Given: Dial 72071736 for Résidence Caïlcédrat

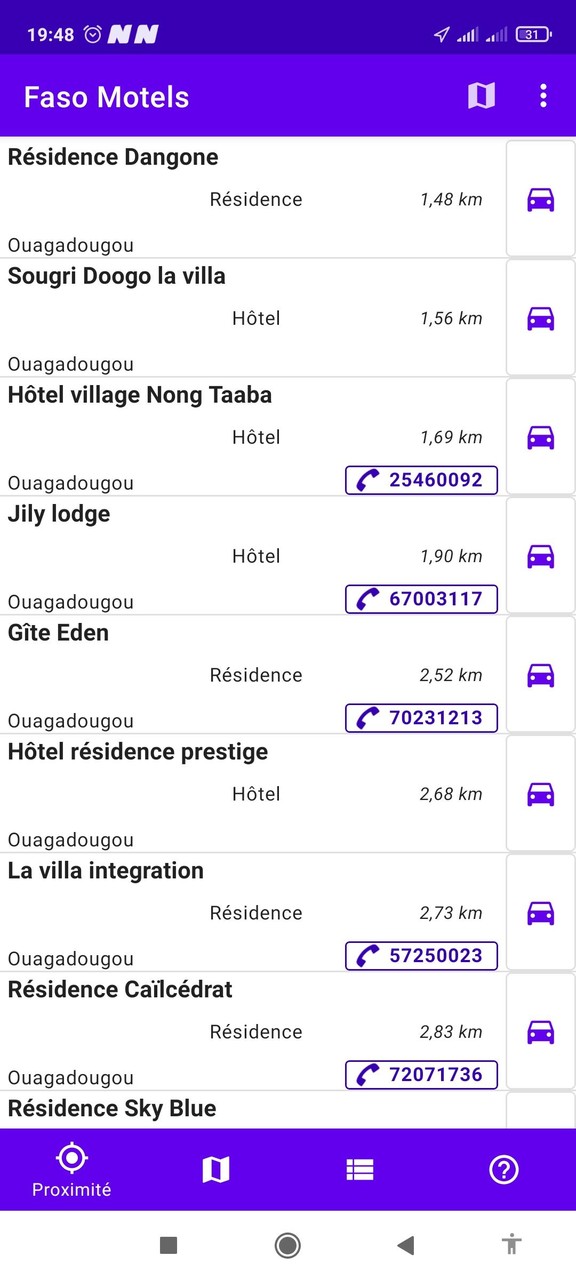Looking at the screenshot, I should (x=420, y=1075).
